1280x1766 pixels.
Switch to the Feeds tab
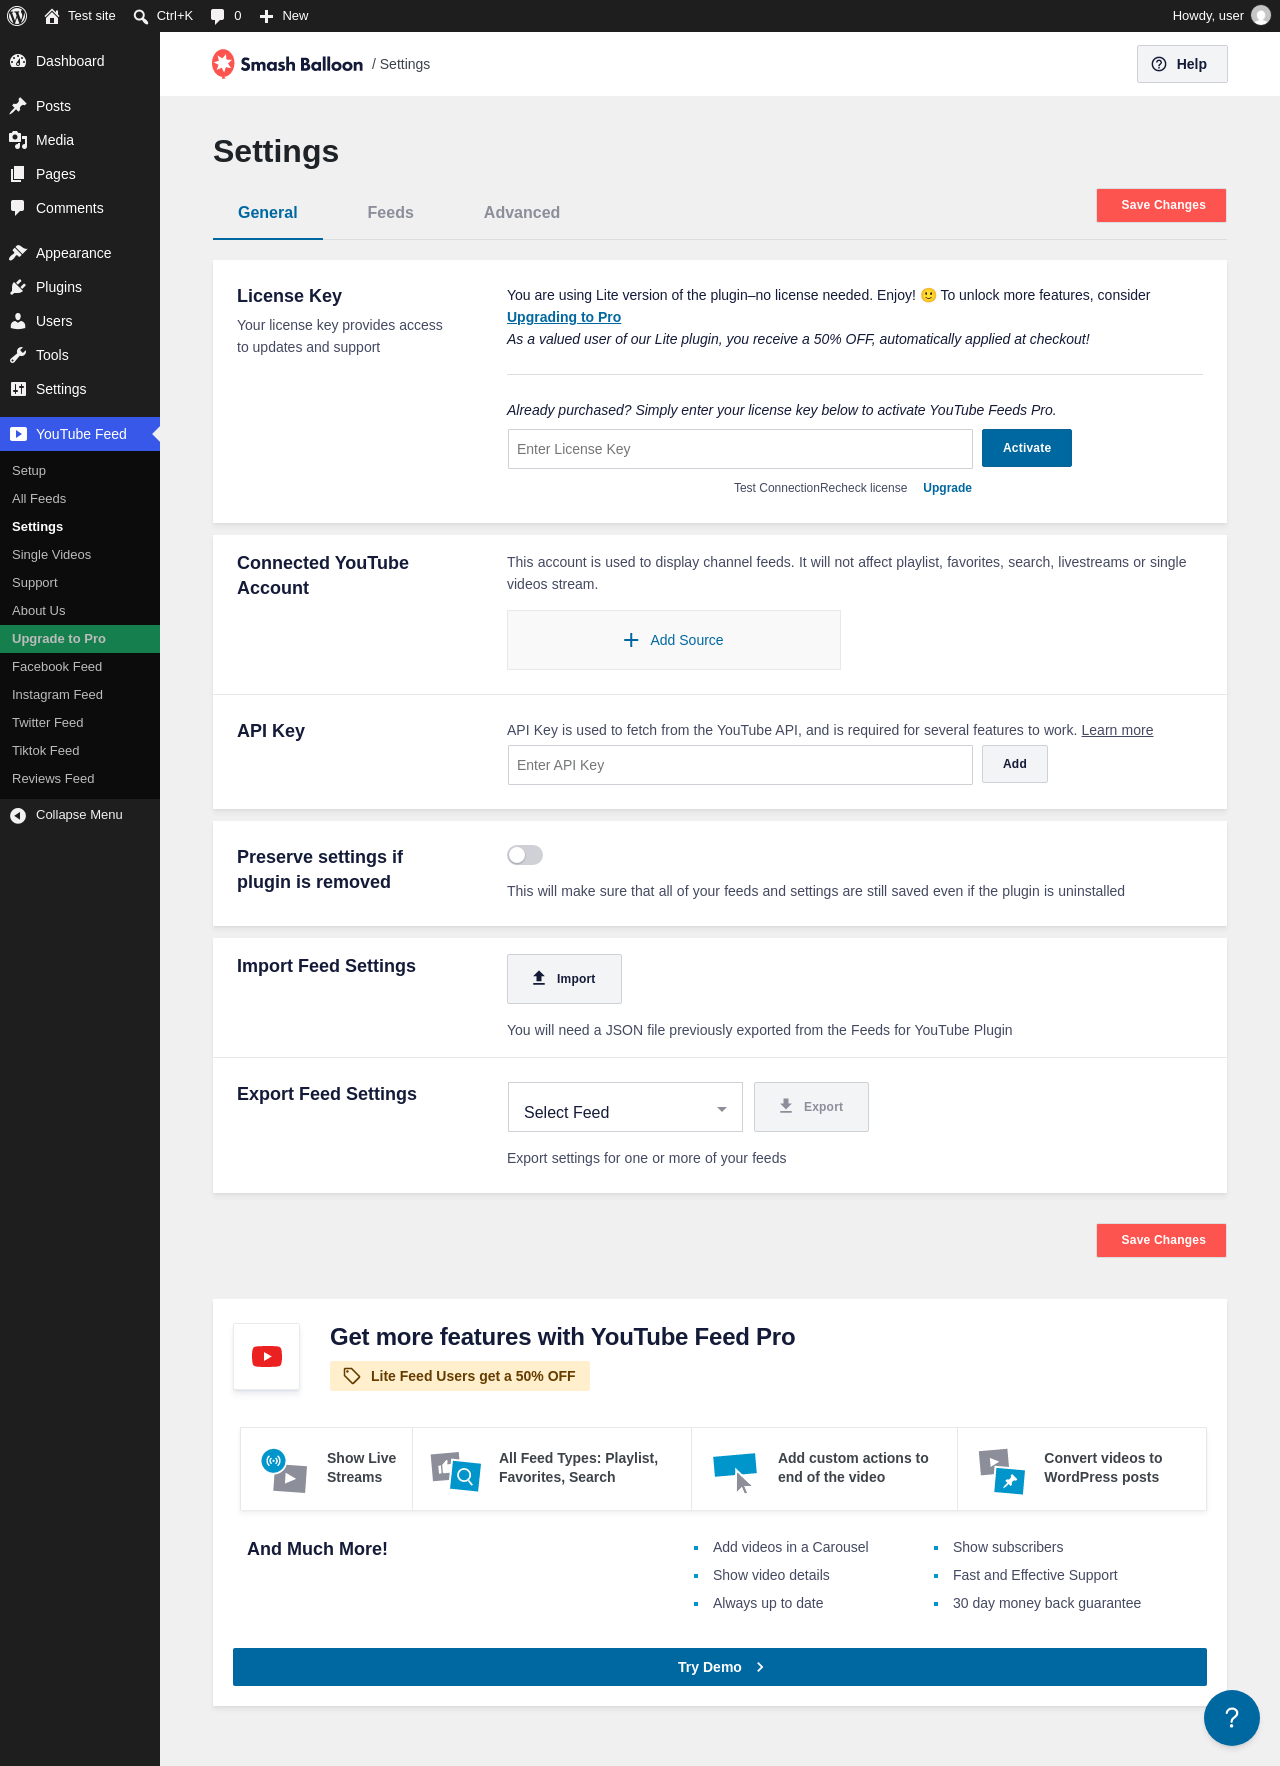(390, 212)
